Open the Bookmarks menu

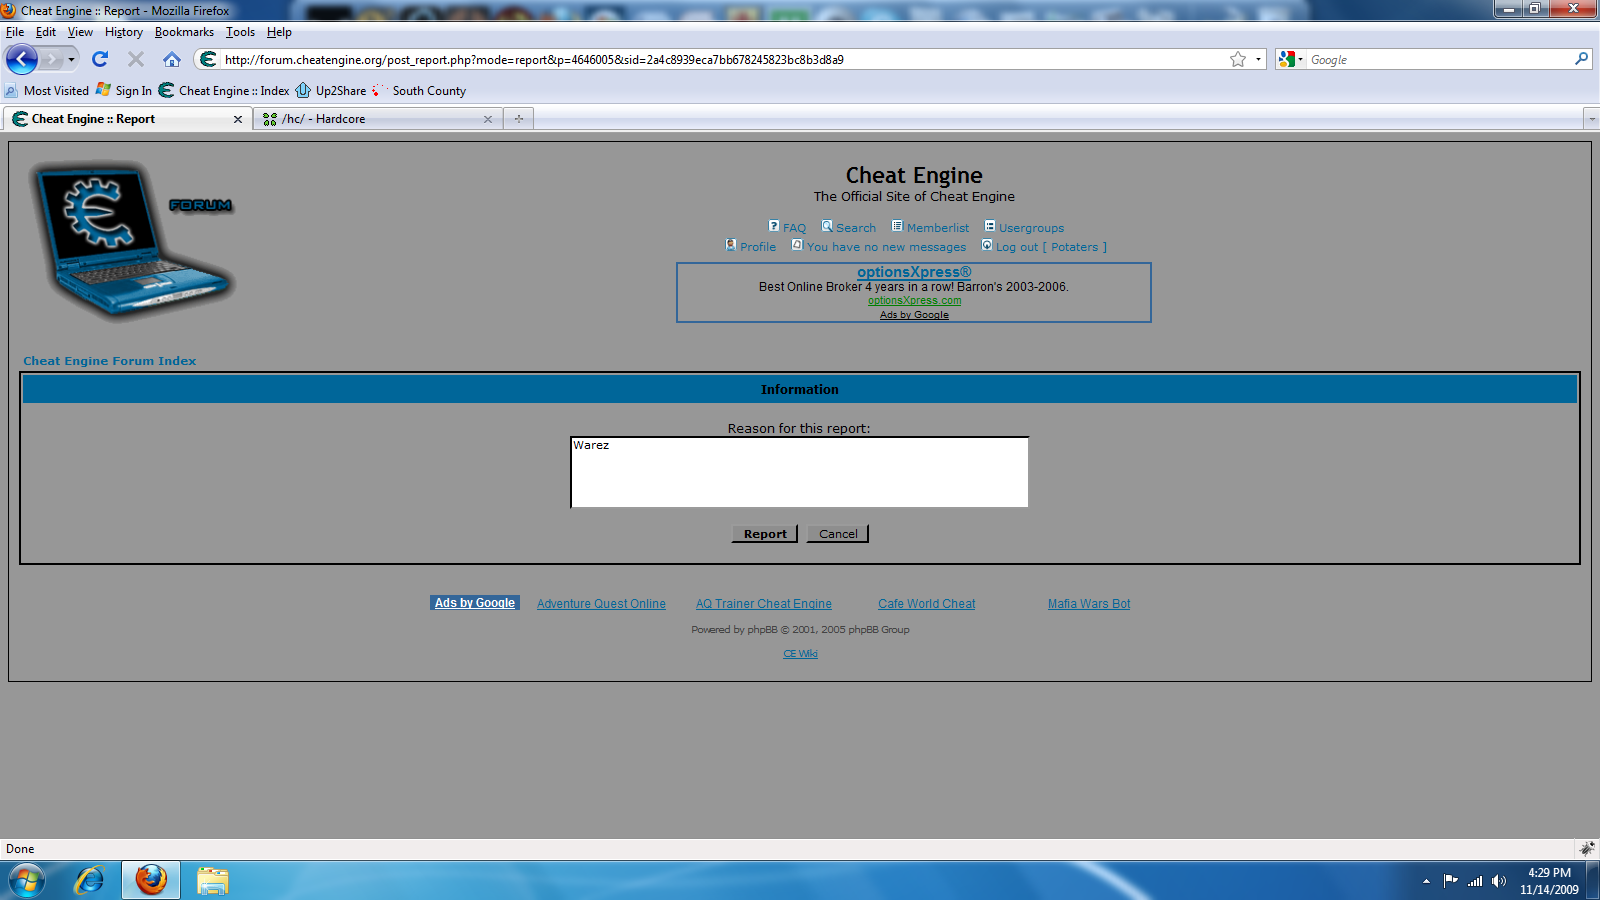point(184,32)
